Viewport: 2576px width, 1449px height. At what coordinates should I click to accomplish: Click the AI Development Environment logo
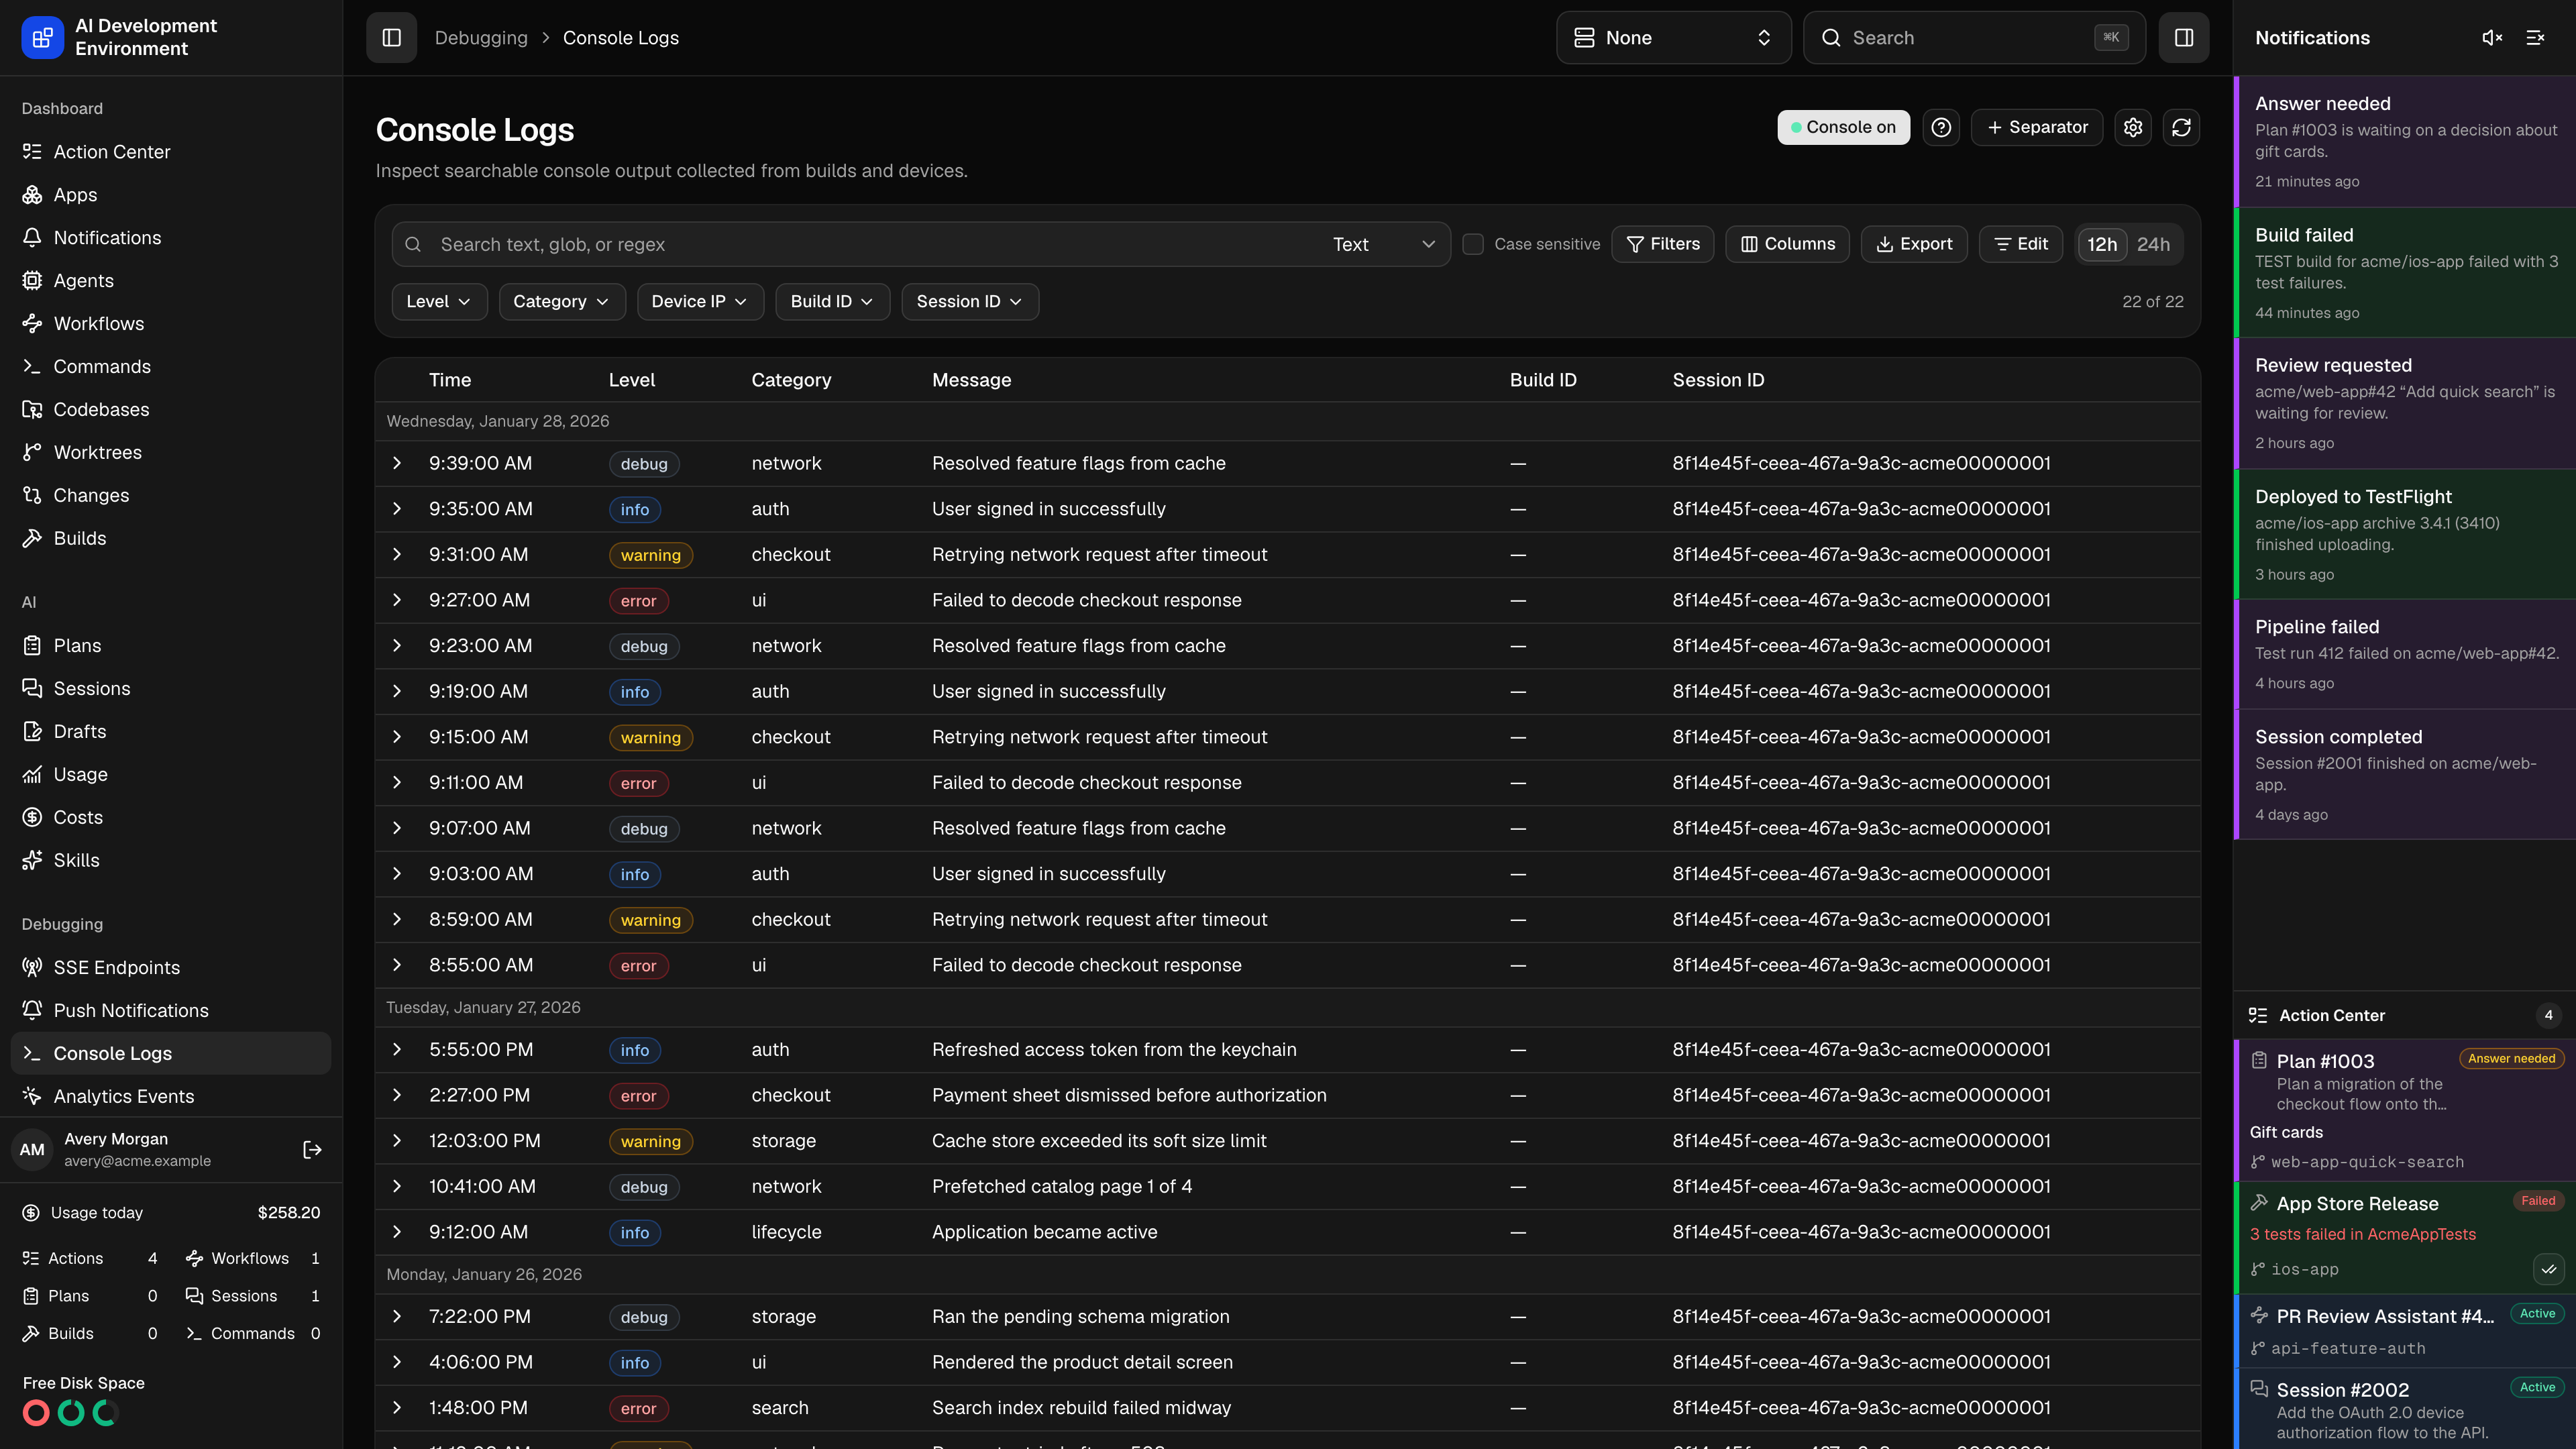[x=42, y=38]
